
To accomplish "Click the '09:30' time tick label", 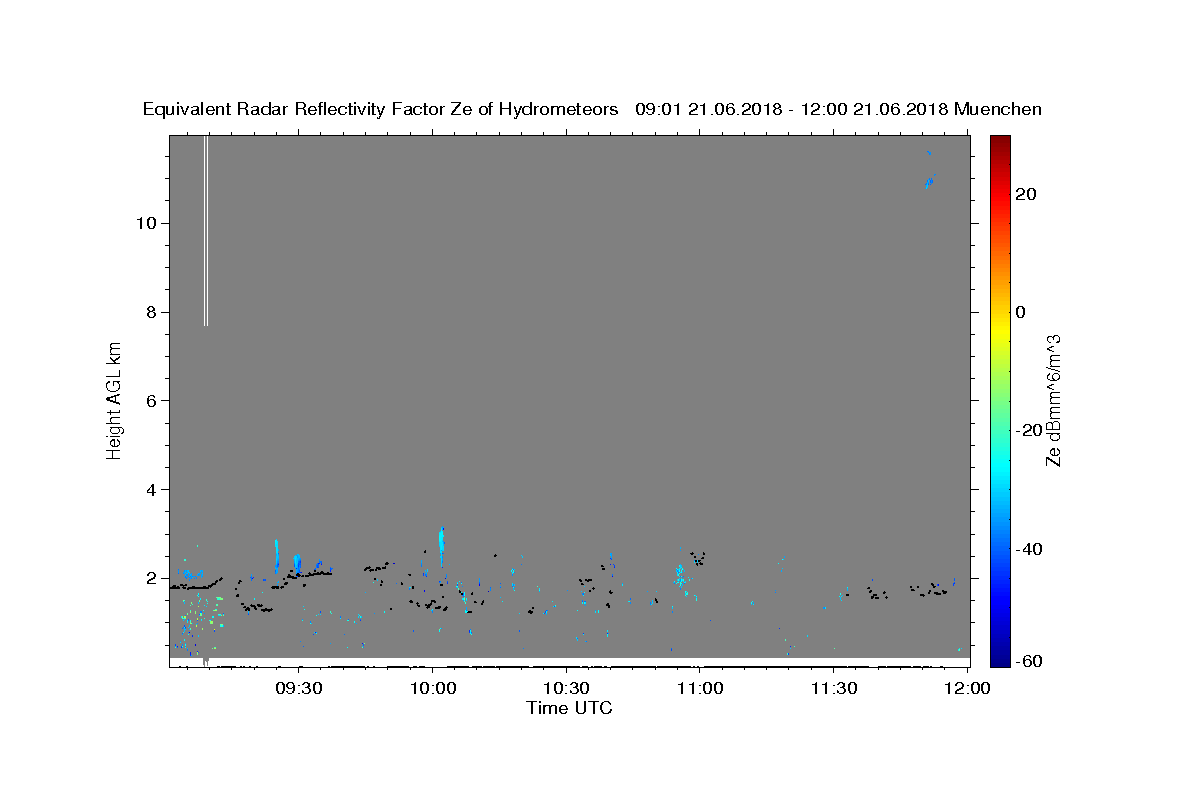I will click(x=299, y=688).
